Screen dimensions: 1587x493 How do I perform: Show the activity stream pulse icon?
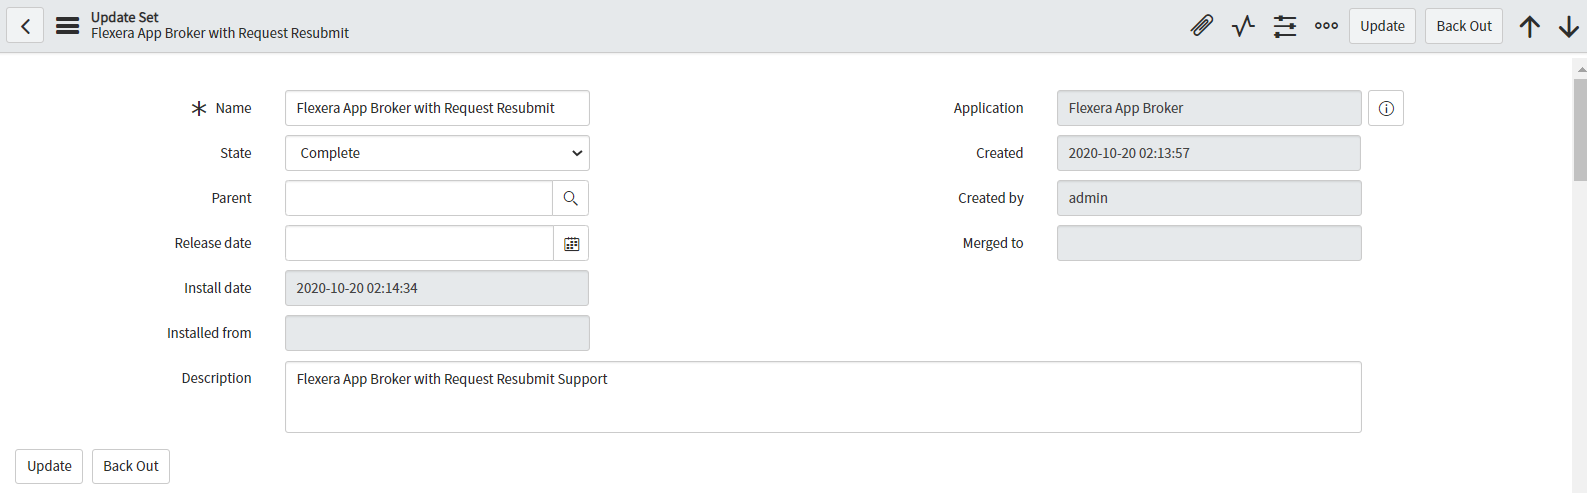click(1243, 26)
